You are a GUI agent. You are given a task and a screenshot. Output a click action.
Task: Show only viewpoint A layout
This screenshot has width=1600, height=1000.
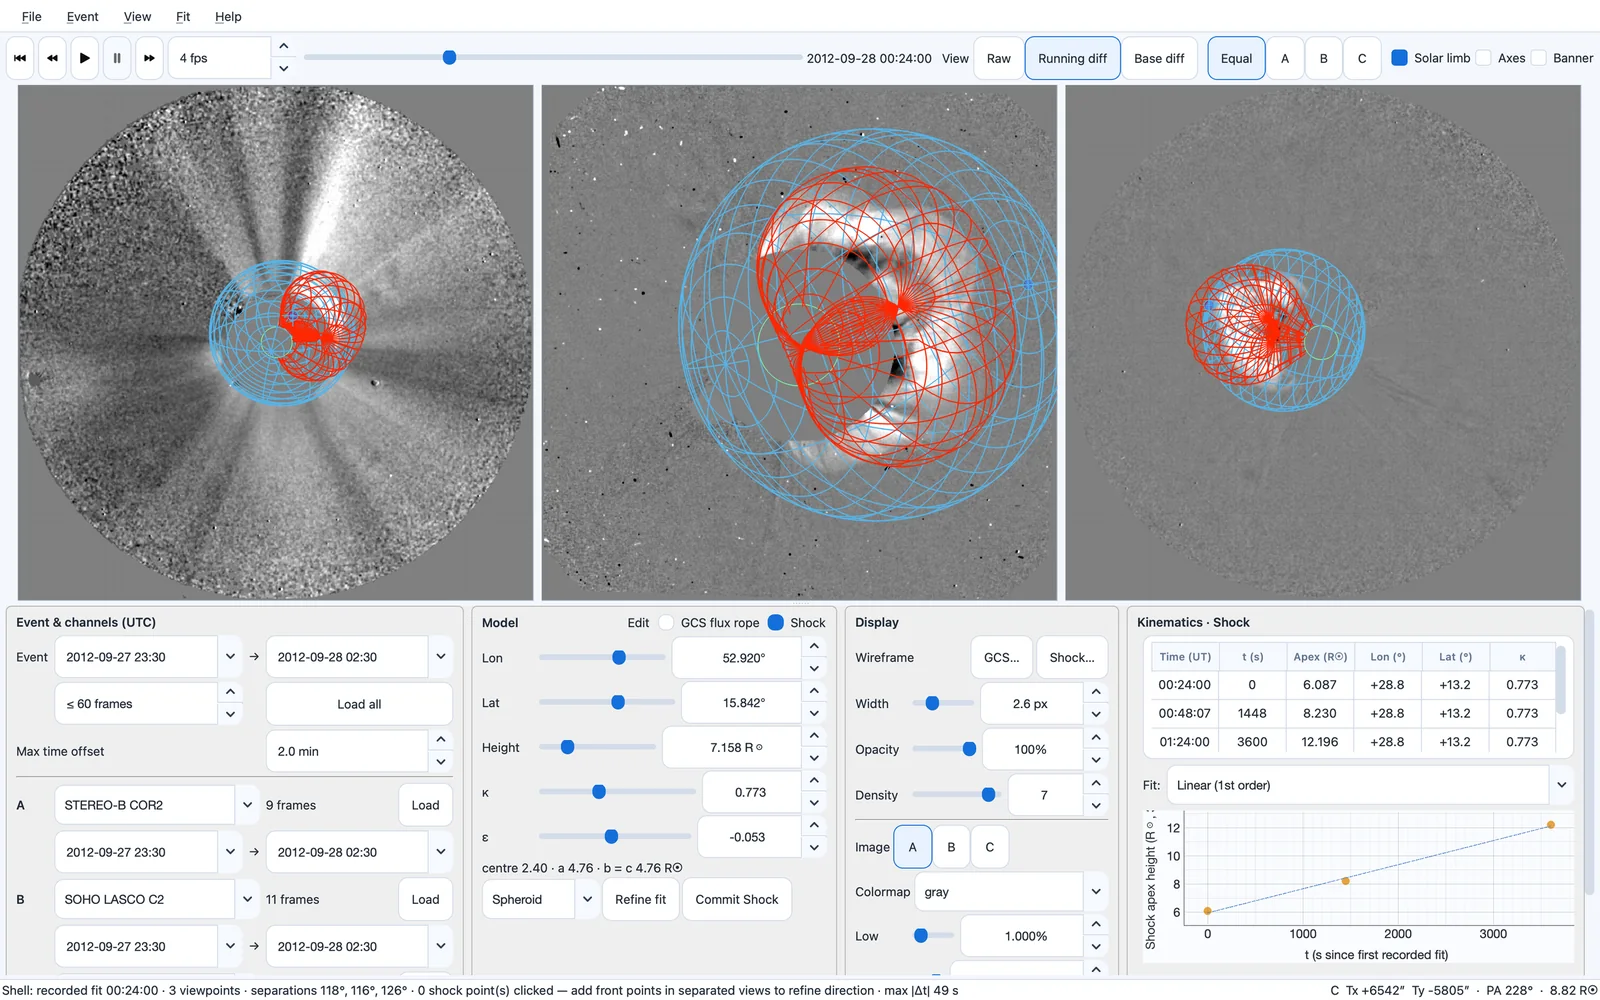coord(1285,58)
